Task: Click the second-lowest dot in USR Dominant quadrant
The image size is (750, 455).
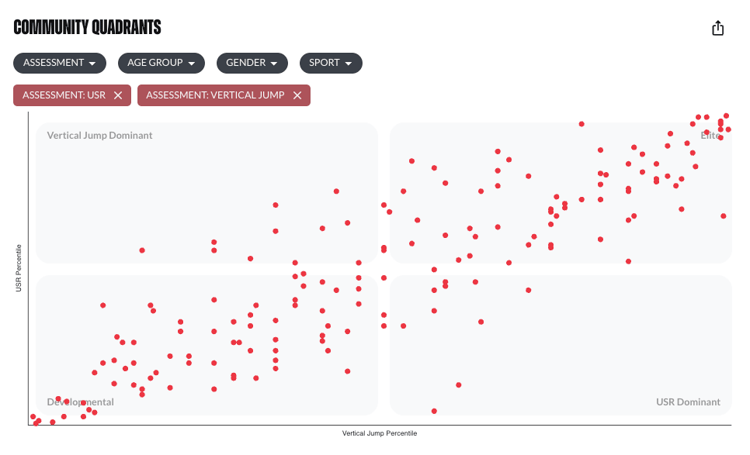Action: coord(459,385)
